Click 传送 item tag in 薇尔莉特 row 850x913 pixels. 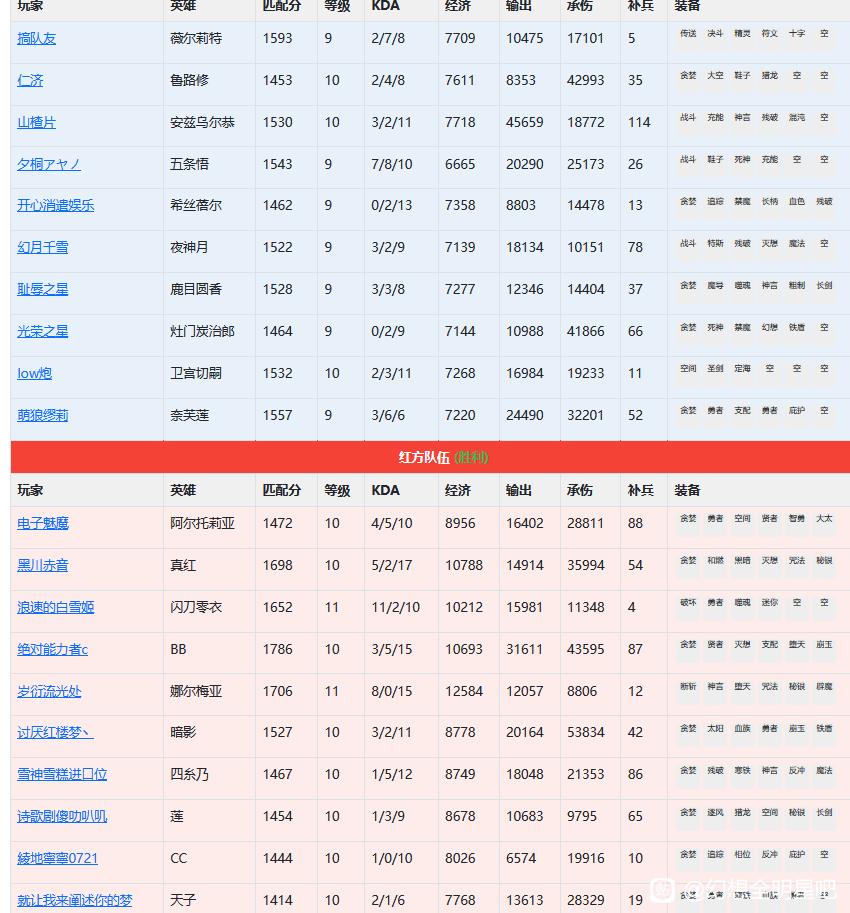pyautogui.click(x=688, y=34)
